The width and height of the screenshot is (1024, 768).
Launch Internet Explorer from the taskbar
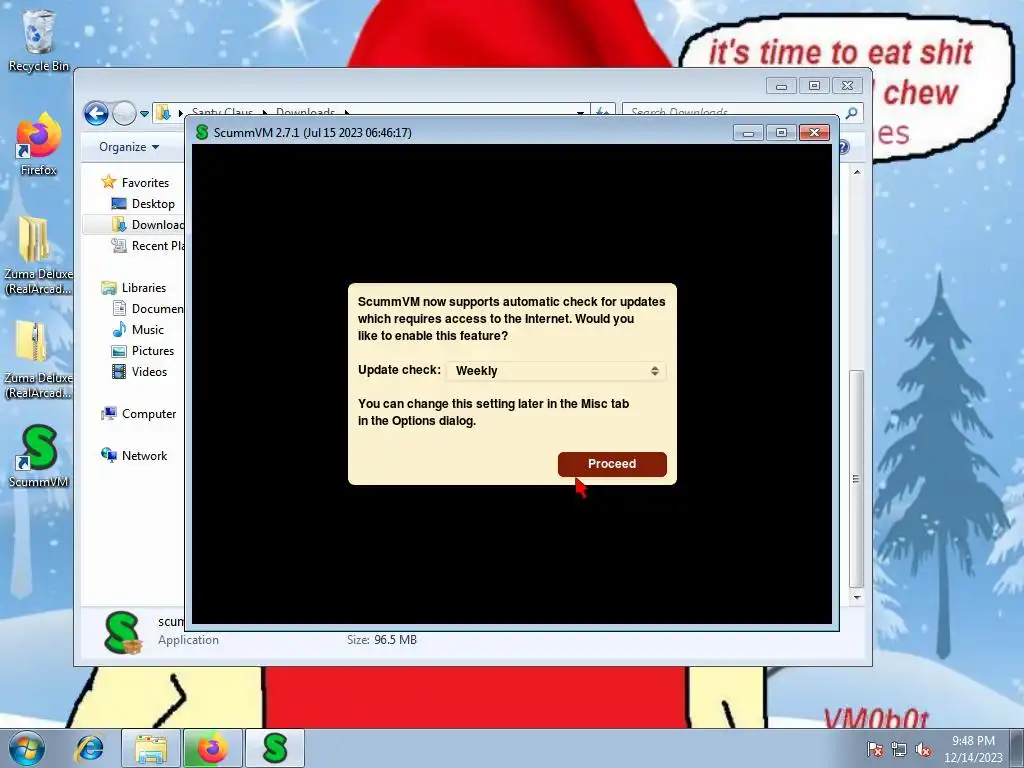point(89,748)
